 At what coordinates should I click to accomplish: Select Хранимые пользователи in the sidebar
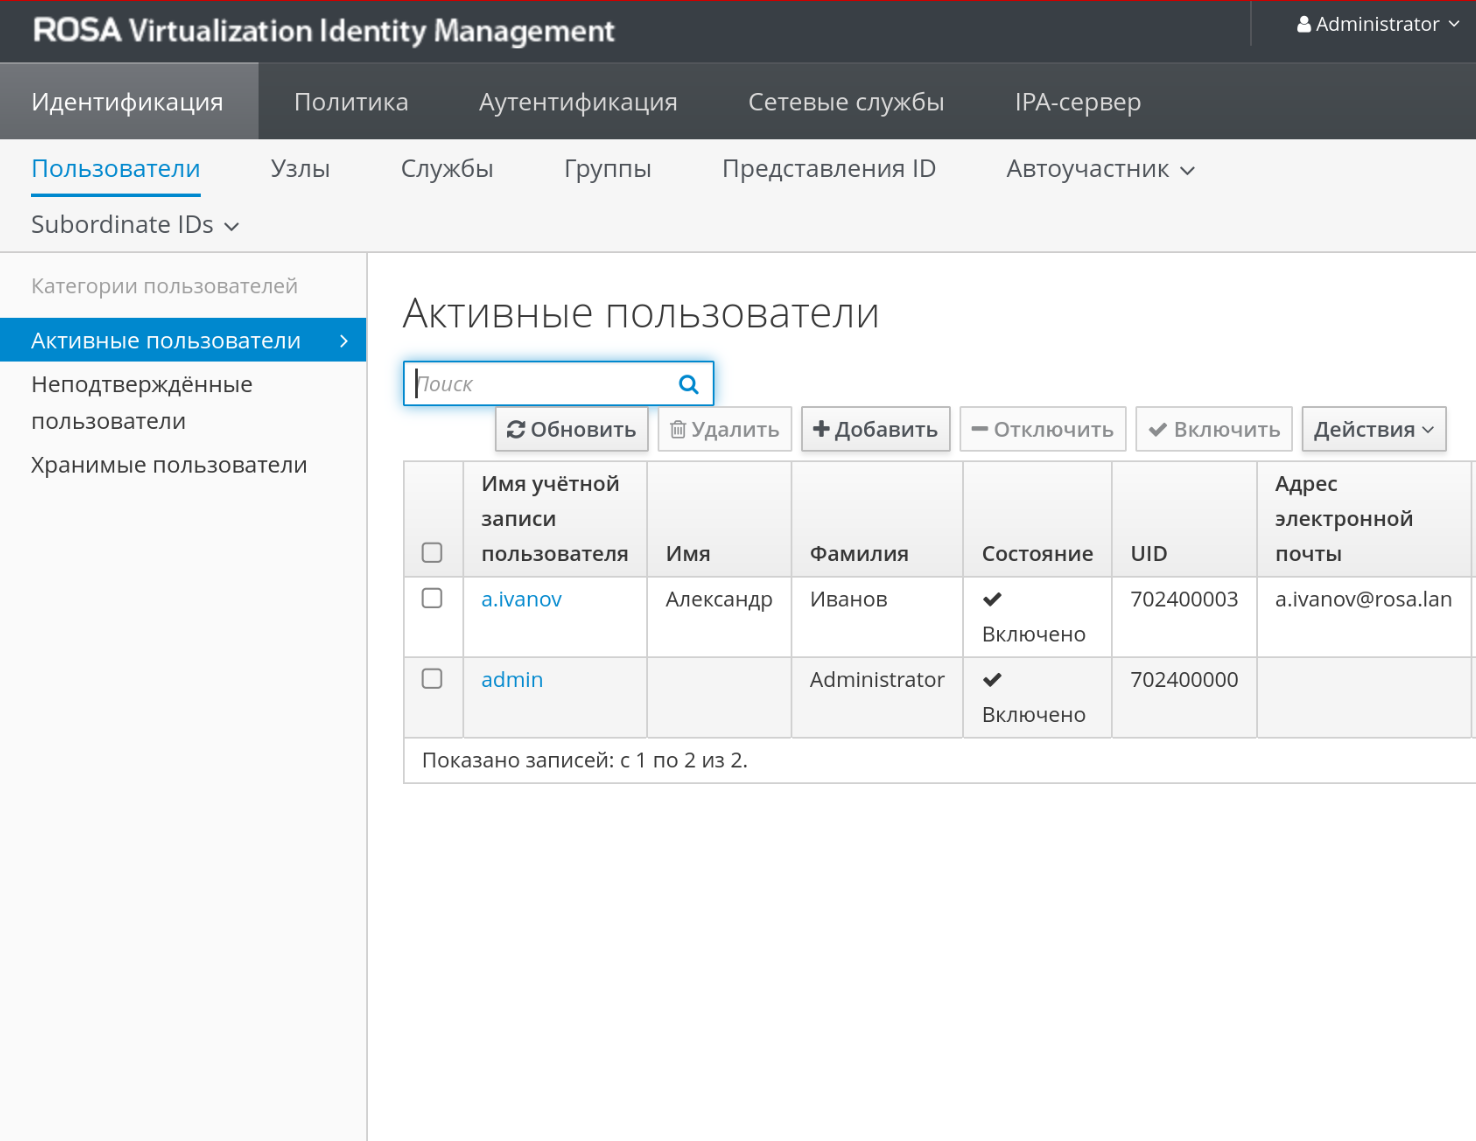(169, 465)
